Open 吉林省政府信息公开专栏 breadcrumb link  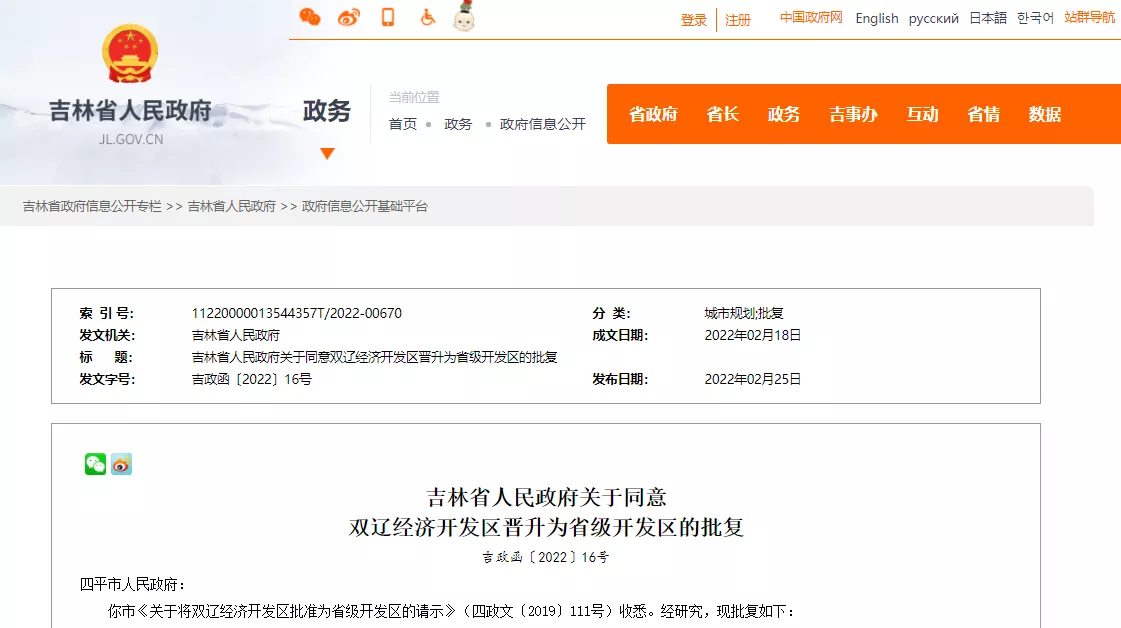tap(92, 206)
